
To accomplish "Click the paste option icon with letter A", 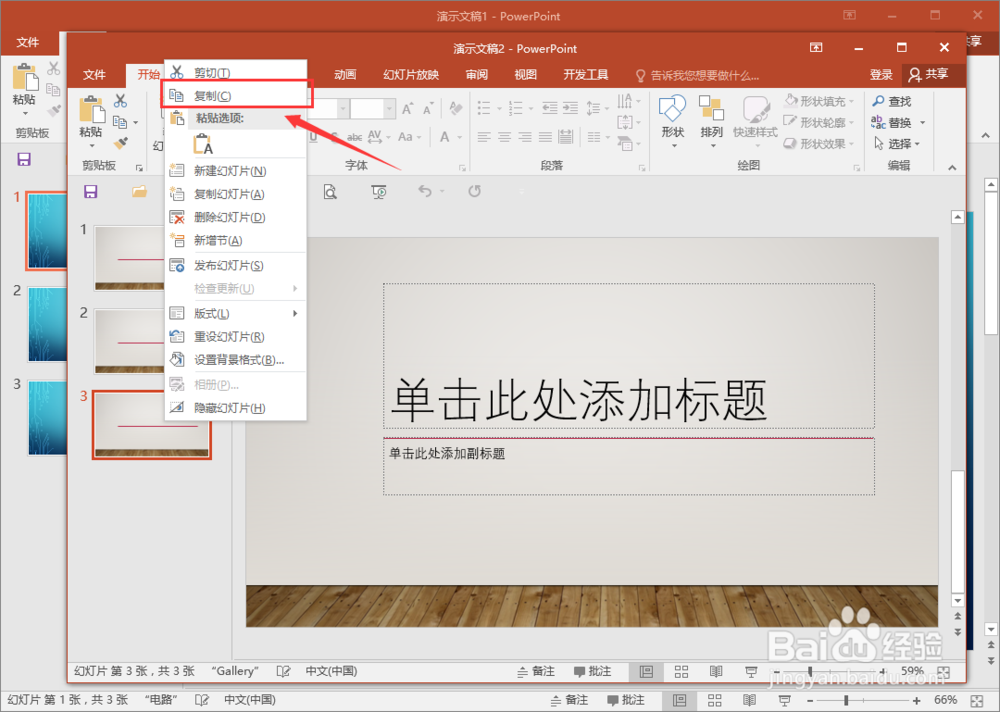I will (203, 144).
